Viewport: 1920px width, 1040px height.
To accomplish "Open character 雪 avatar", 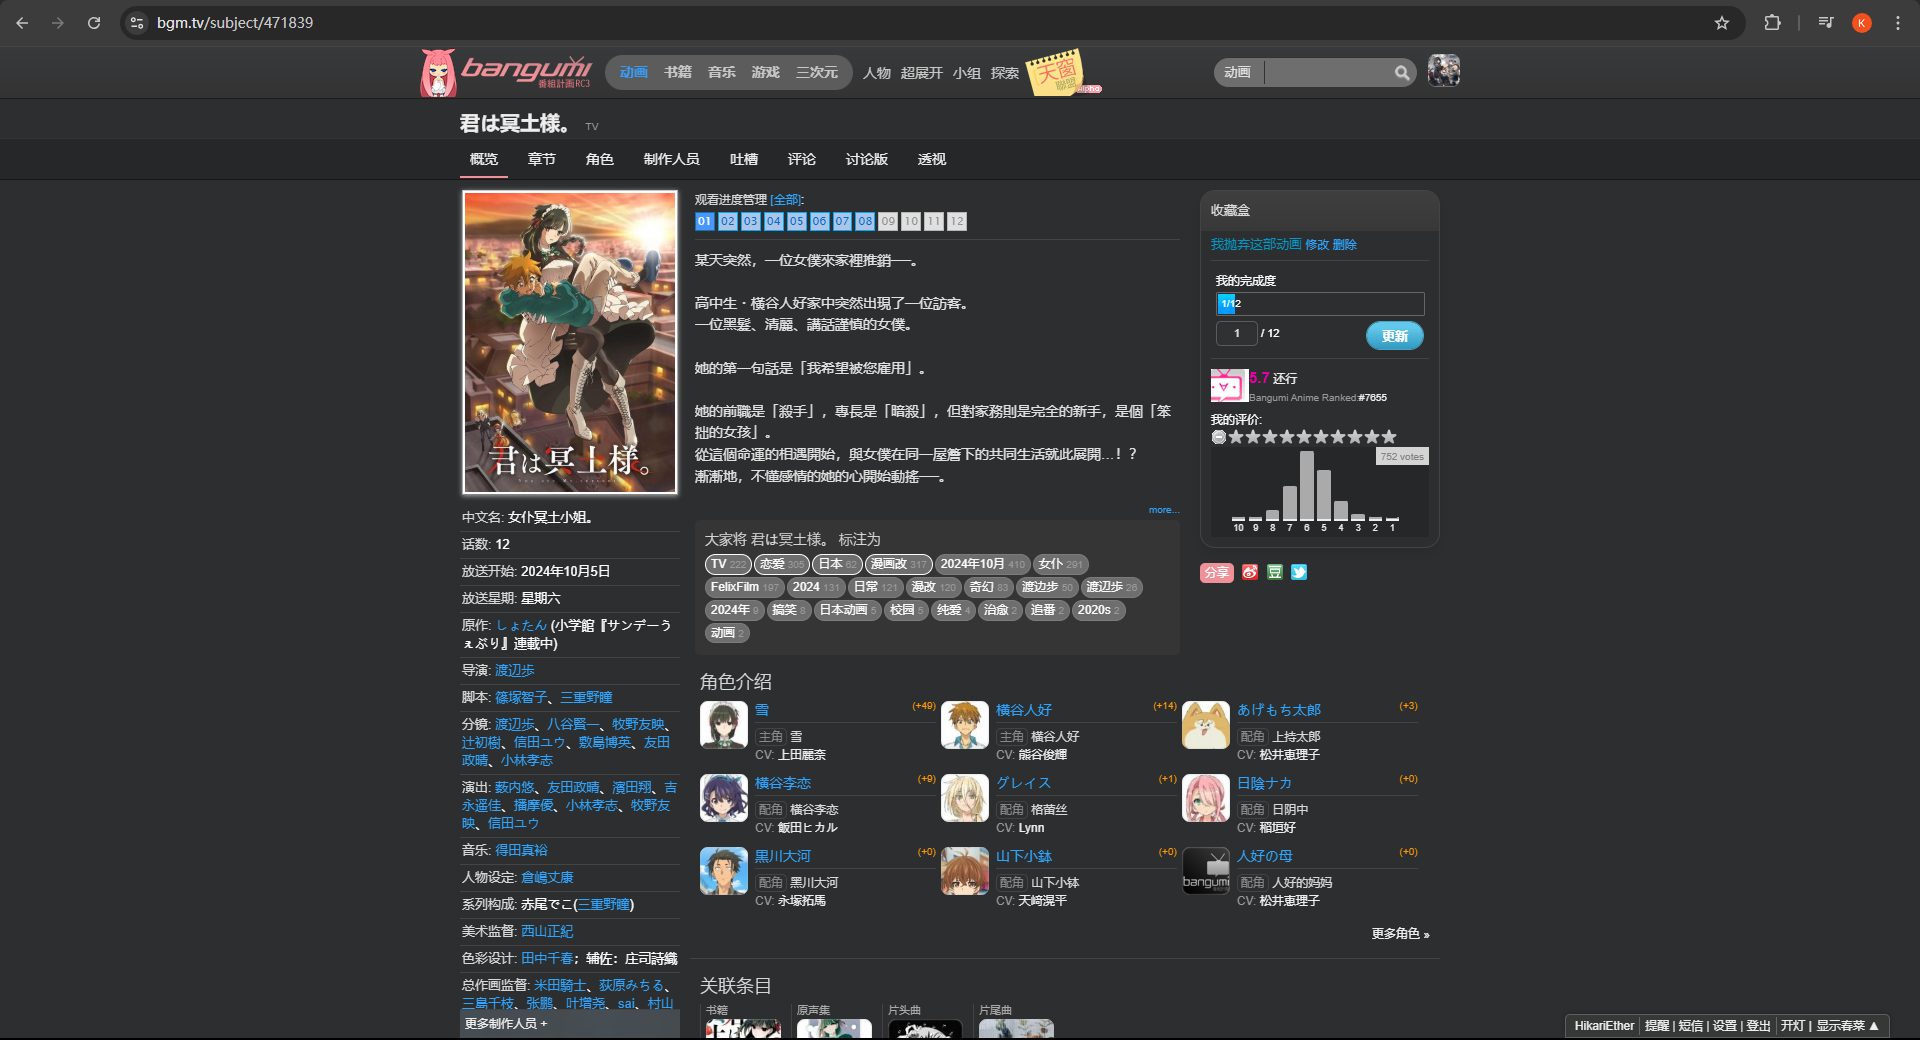I will (724, 725).
